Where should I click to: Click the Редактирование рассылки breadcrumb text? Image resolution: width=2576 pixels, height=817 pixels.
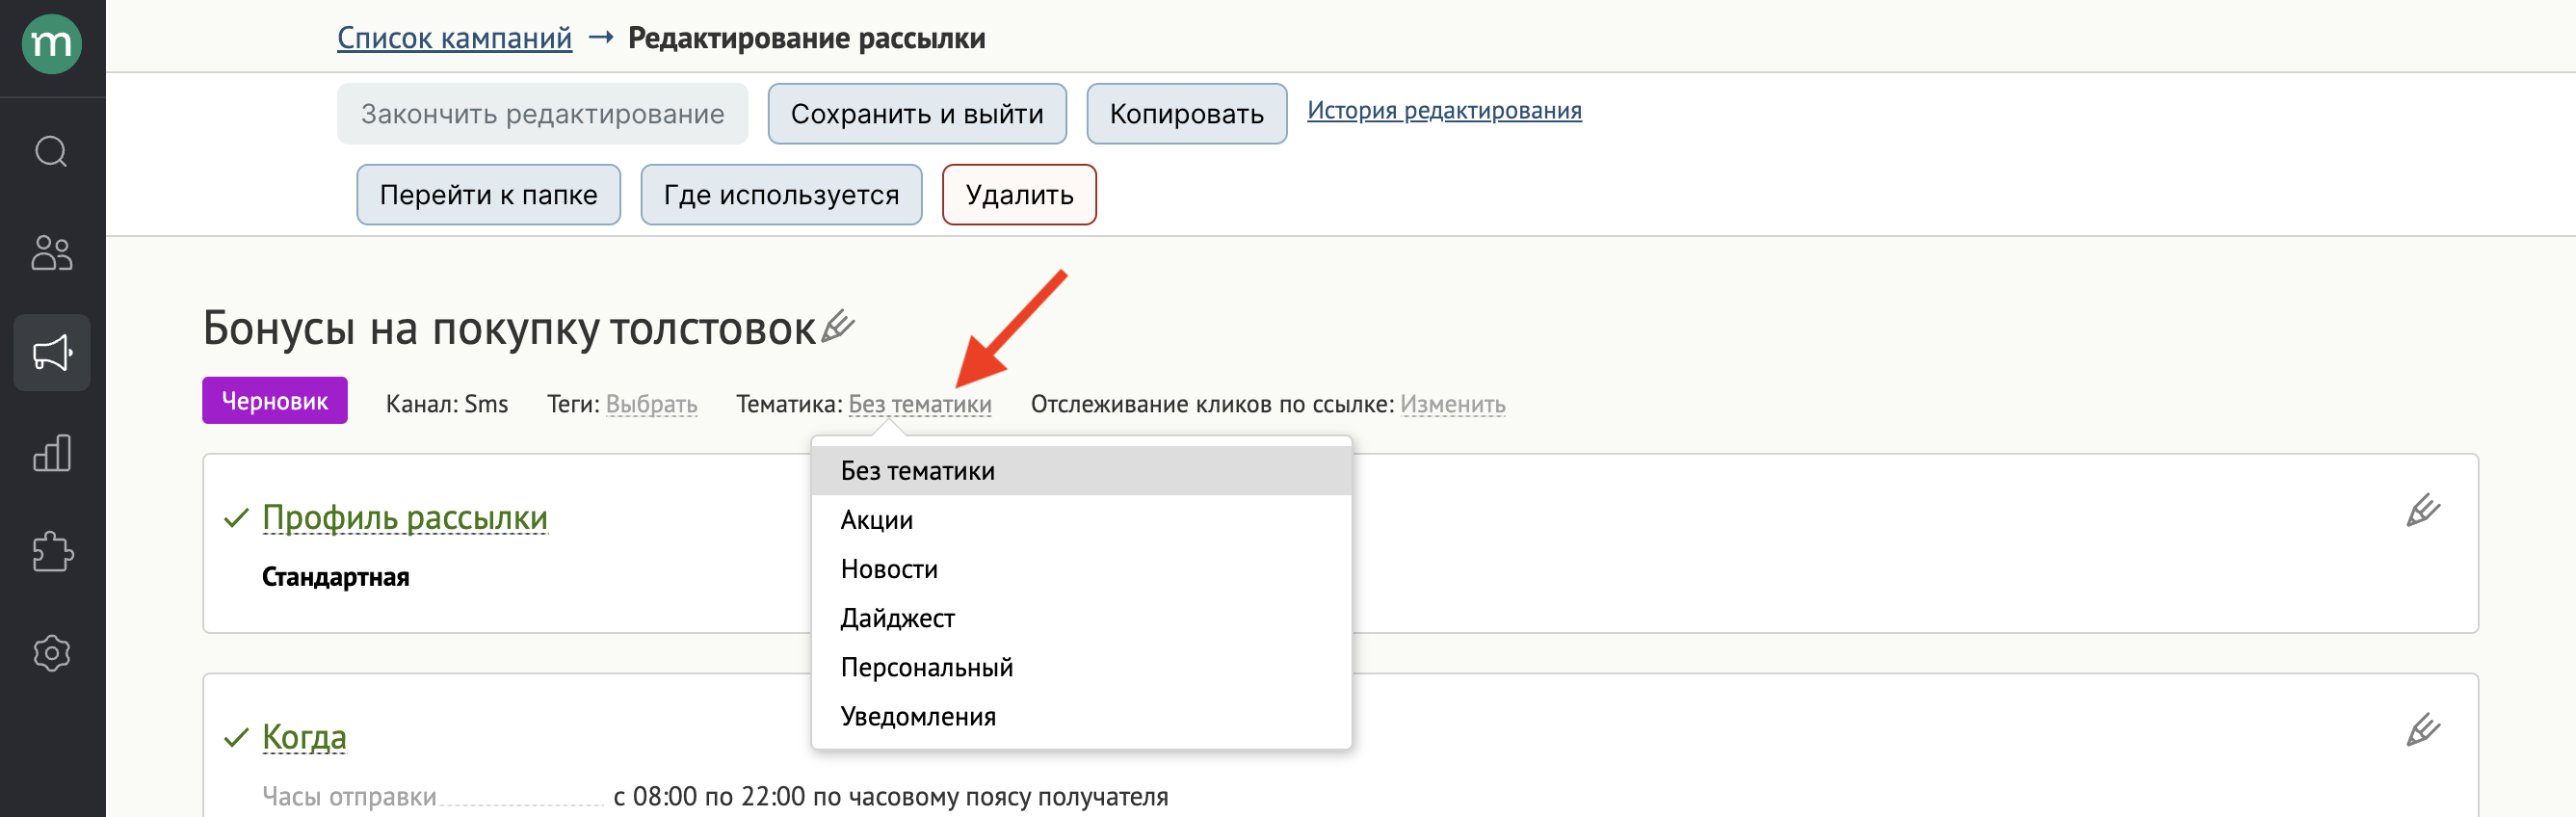click(807, 38)
